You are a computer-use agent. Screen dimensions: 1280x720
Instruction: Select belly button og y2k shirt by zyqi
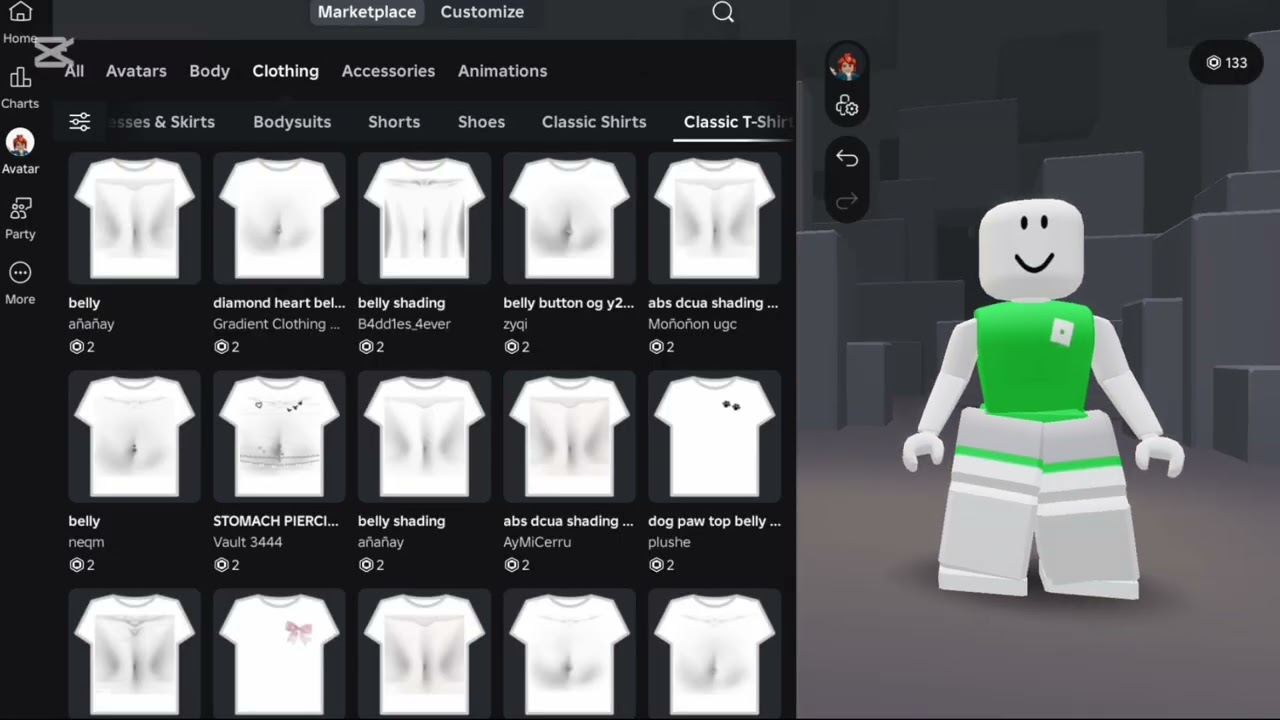pyautogui.click(x=569, y=218)
